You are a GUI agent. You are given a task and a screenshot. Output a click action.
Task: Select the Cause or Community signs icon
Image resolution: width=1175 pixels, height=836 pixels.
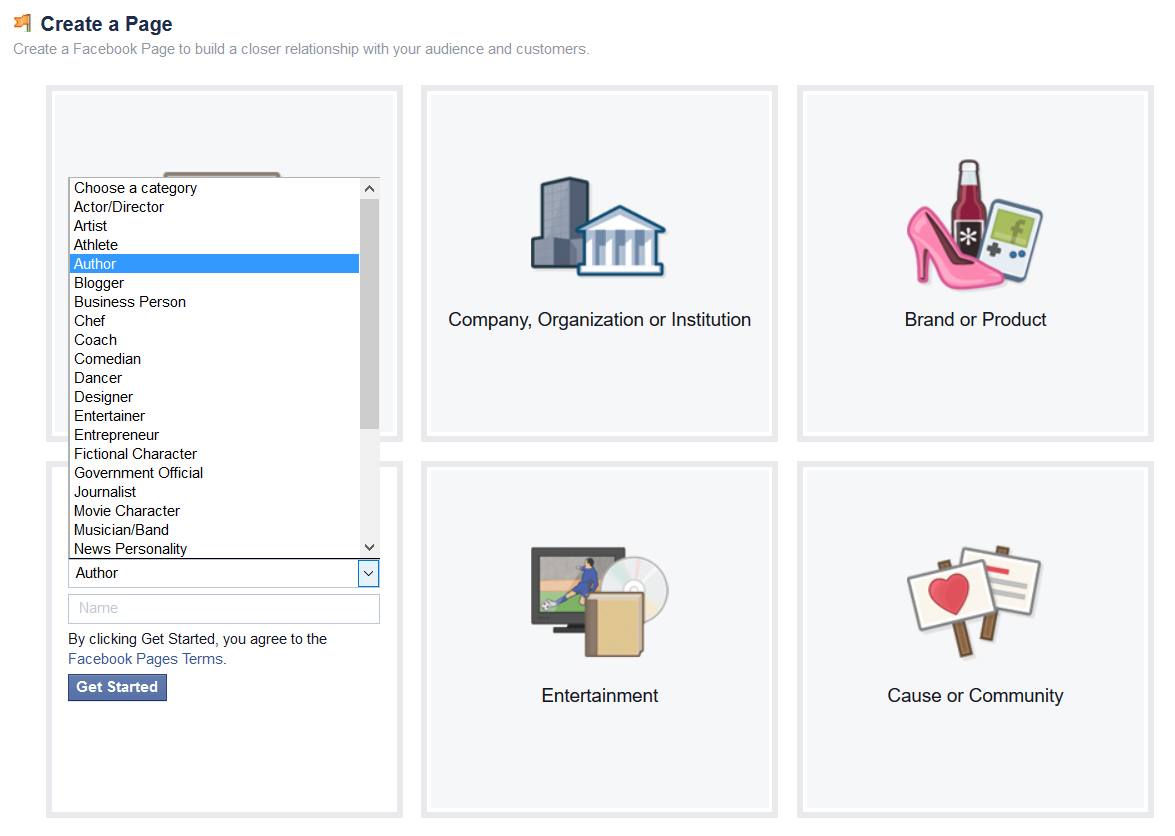click(x=974, y=602)
